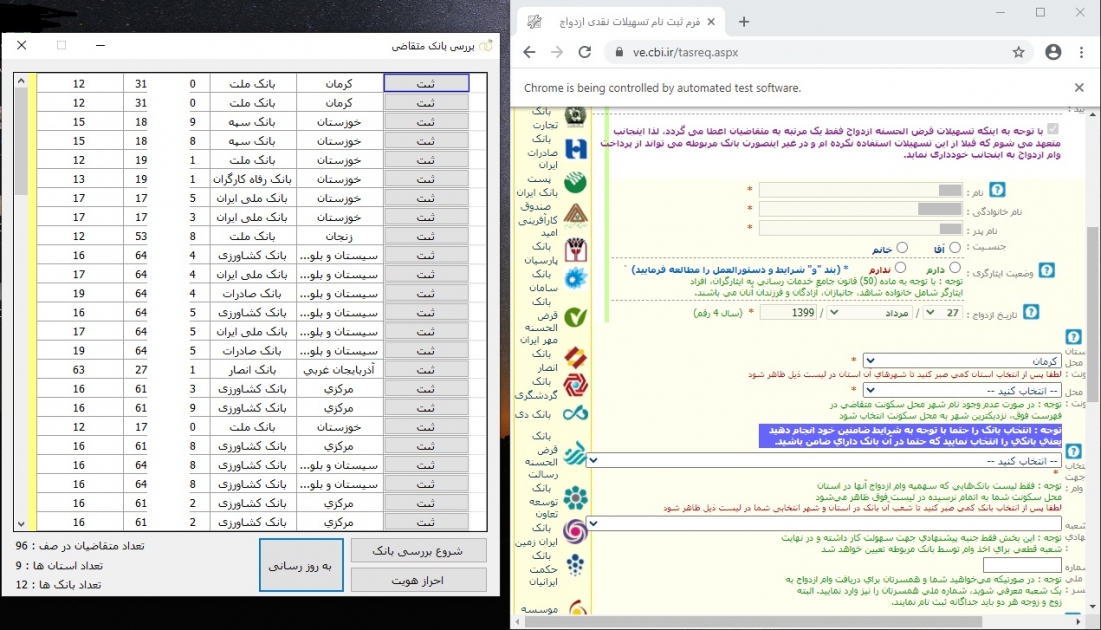Click the Karafarini Omid fund logo

coord(575,214)
